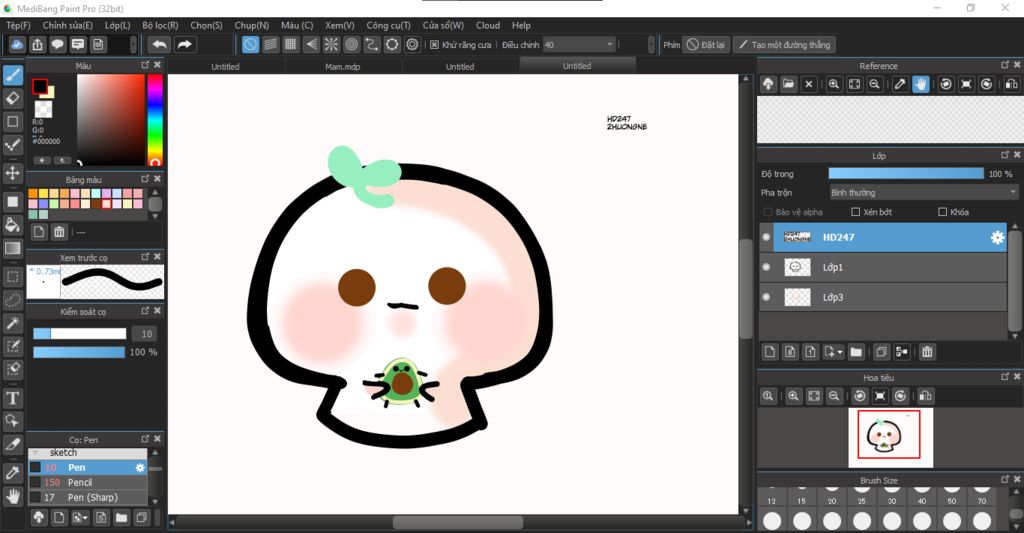1024x533 pixels.
Task: Enable the radial snap guide icon
Action: coord(331,44)
